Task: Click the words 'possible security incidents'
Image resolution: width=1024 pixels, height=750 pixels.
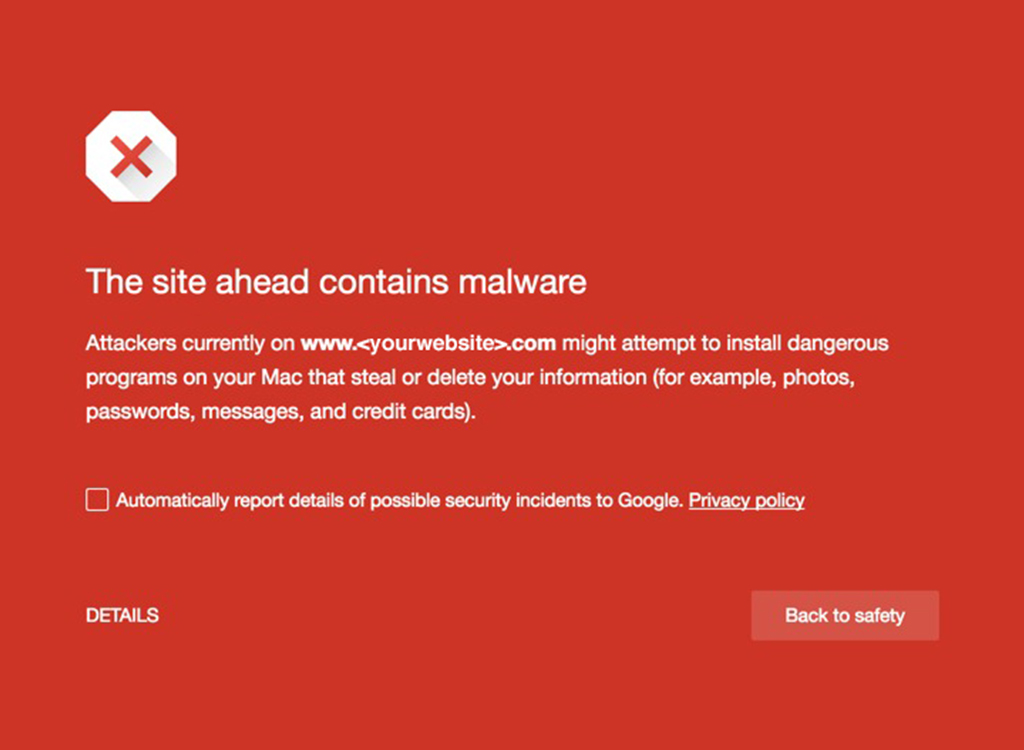Action: tap(480, 501)
